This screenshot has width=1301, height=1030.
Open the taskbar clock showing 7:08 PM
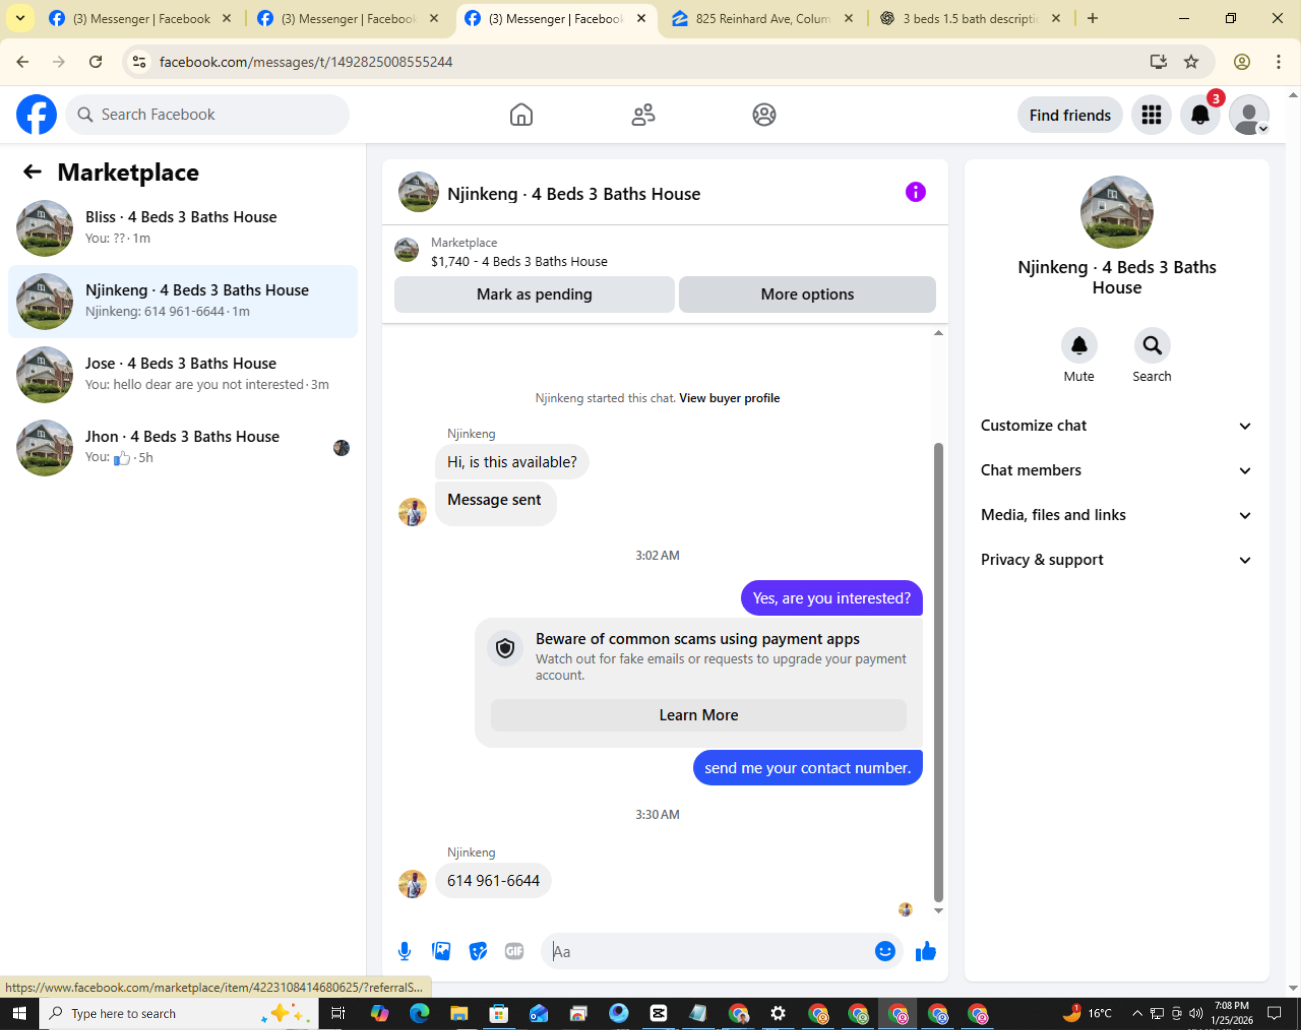[1232, 1013]
